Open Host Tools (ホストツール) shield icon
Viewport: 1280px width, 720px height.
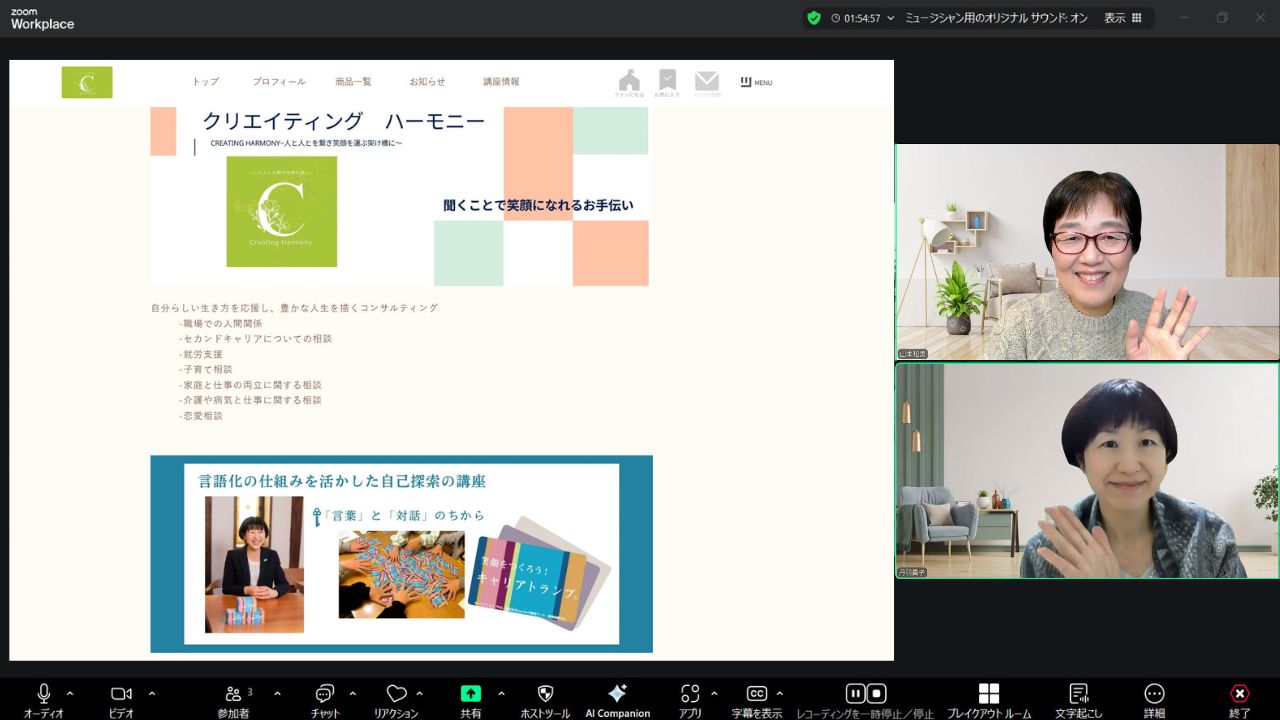(x=545, y=694)
